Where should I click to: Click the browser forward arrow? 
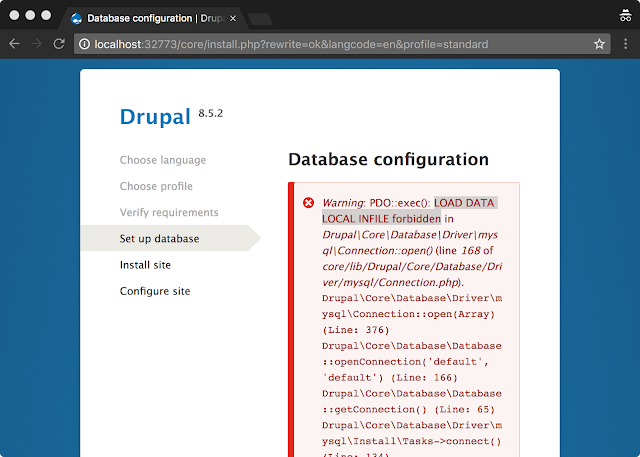(x=37, y=44)
